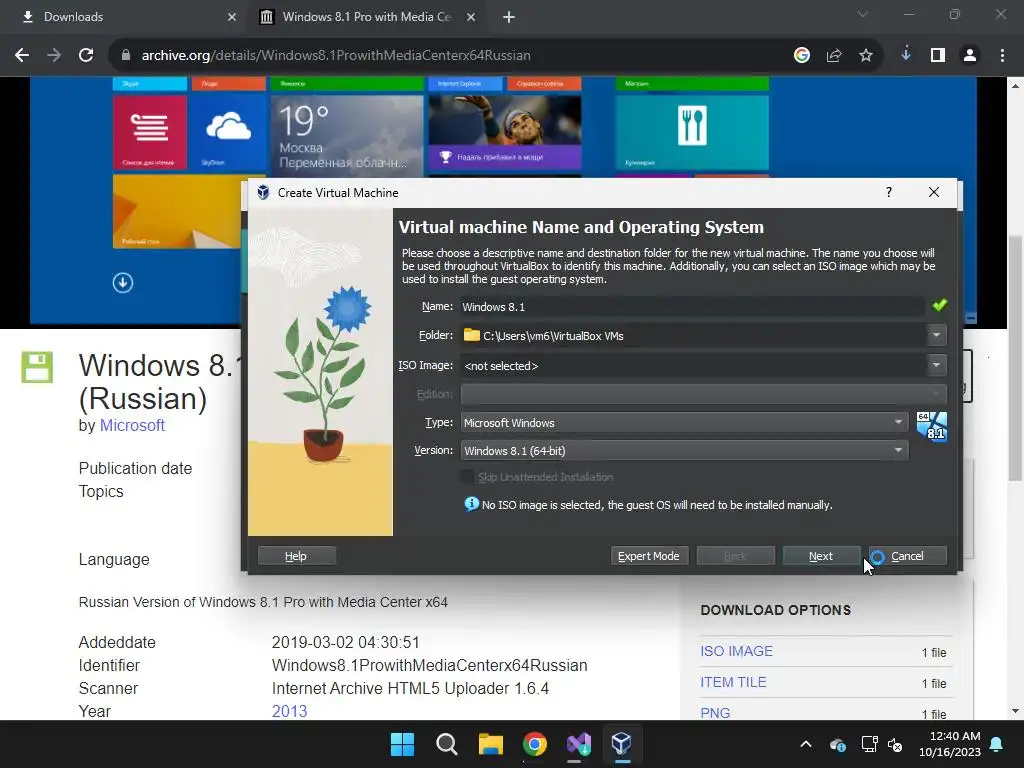Open the Microsoft author link
1024x768 pixels.
[x=132, y=425]
